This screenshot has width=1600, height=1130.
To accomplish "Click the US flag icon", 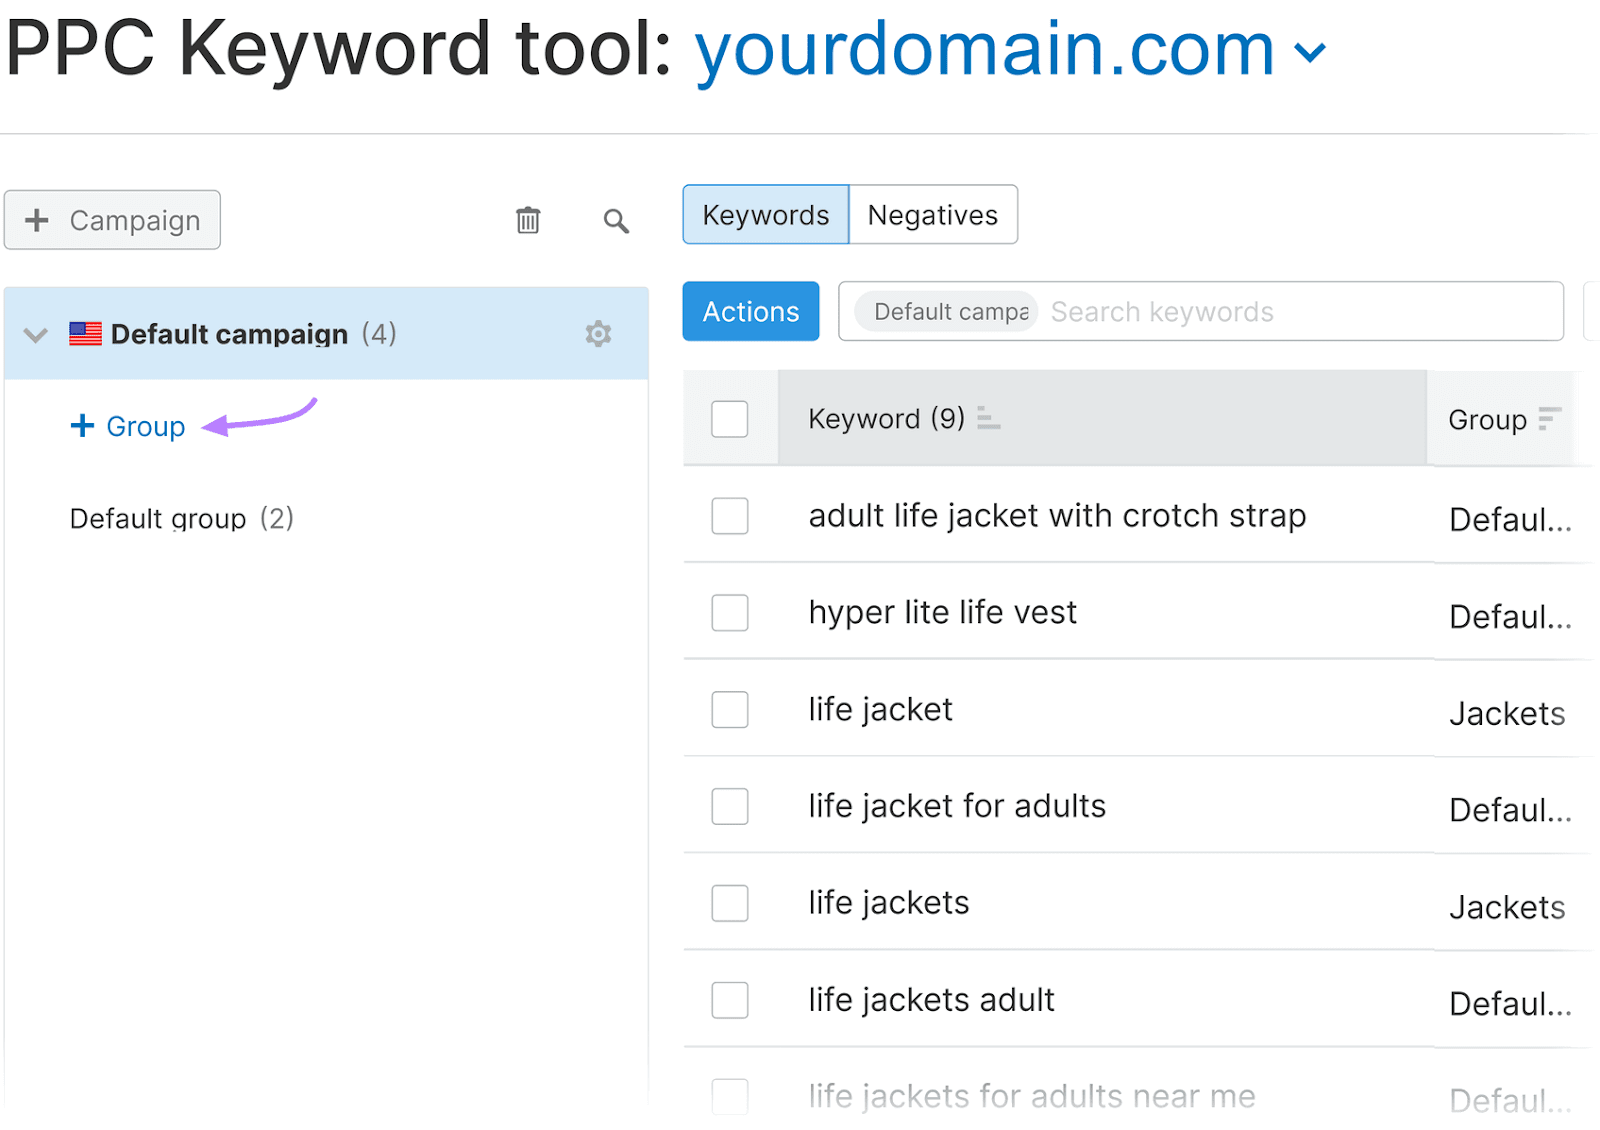I will [85, 334].
